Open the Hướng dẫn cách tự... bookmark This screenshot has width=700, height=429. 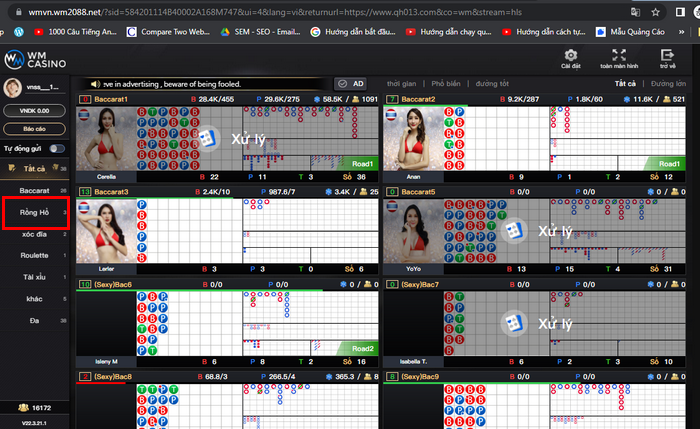543,32
